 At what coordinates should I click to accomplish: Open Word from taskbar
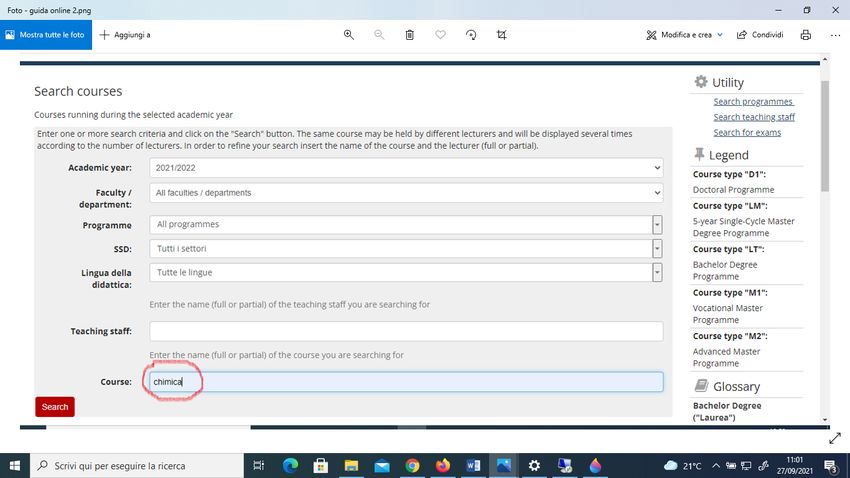tap(473, 466)
